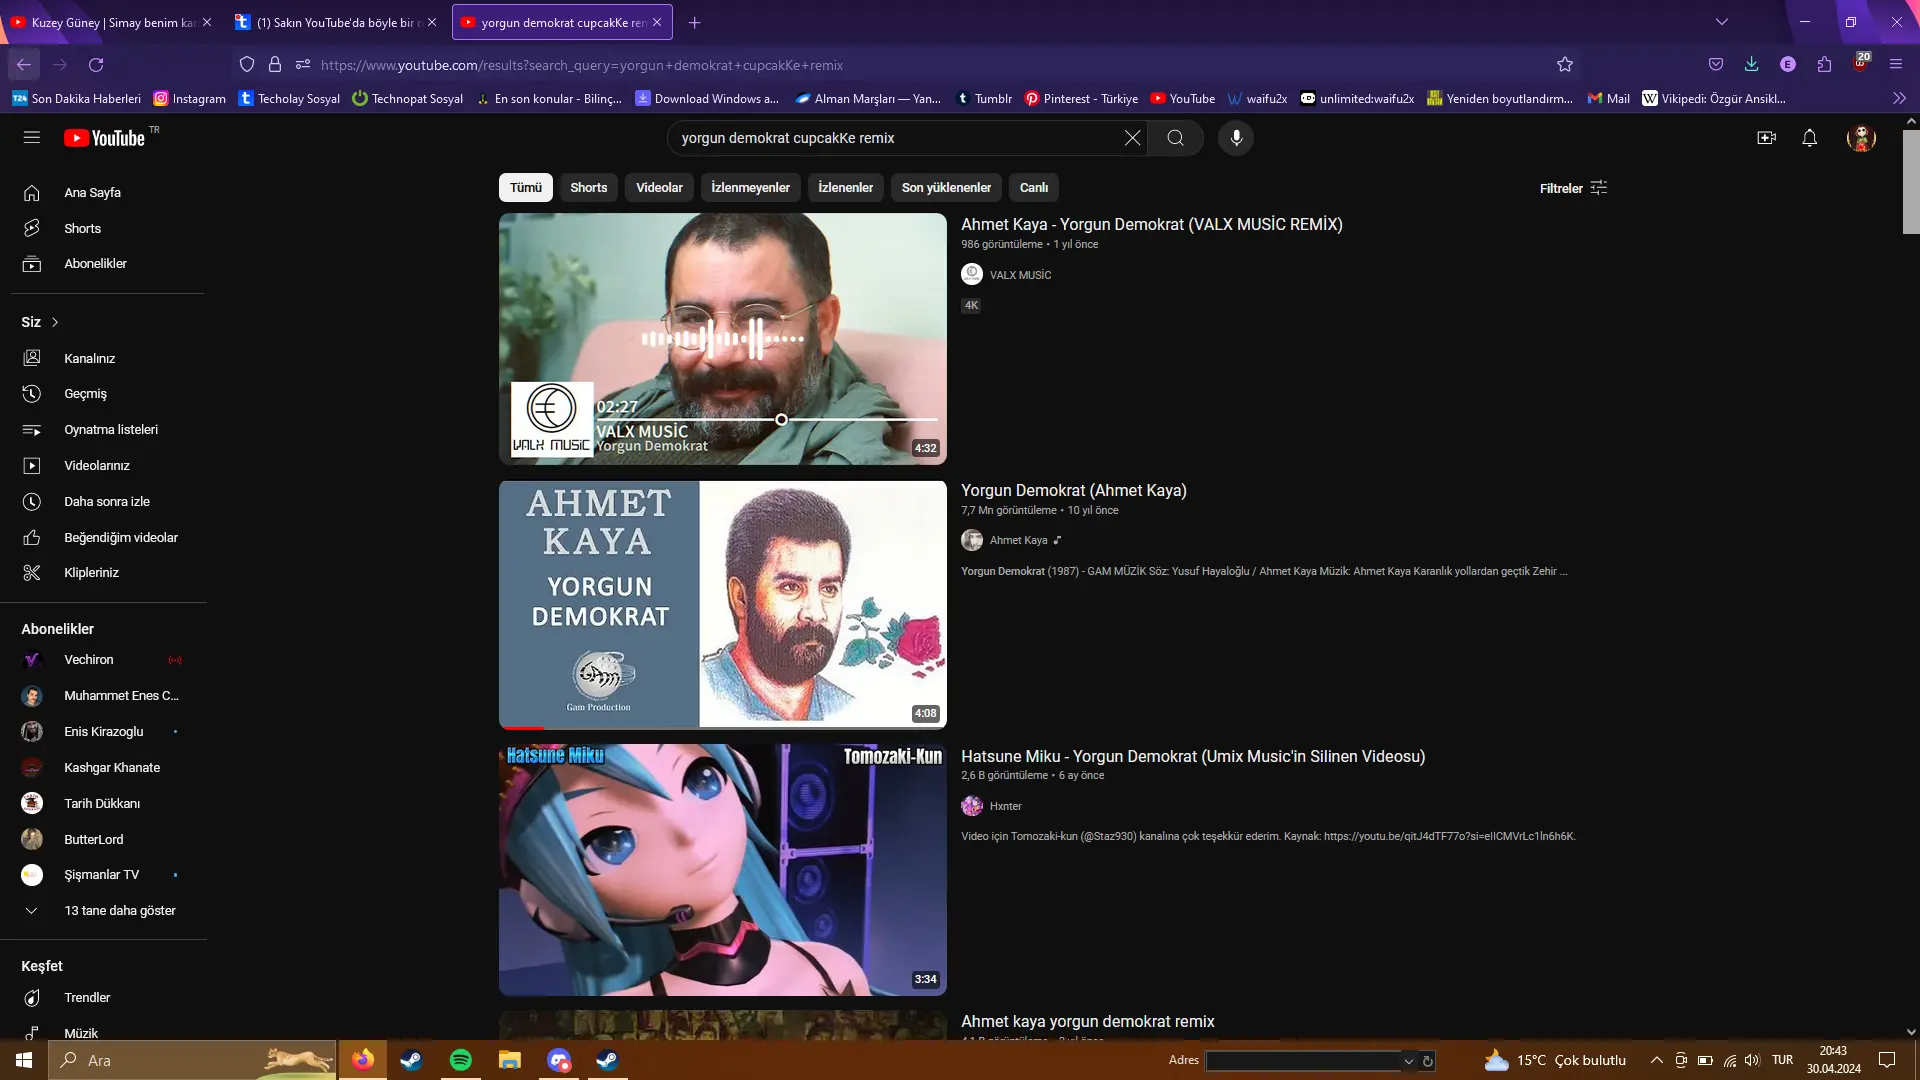Open the Pocket save icon
The width and height of the screenshot is (1920, 1080).
[x=1716, y=65]
